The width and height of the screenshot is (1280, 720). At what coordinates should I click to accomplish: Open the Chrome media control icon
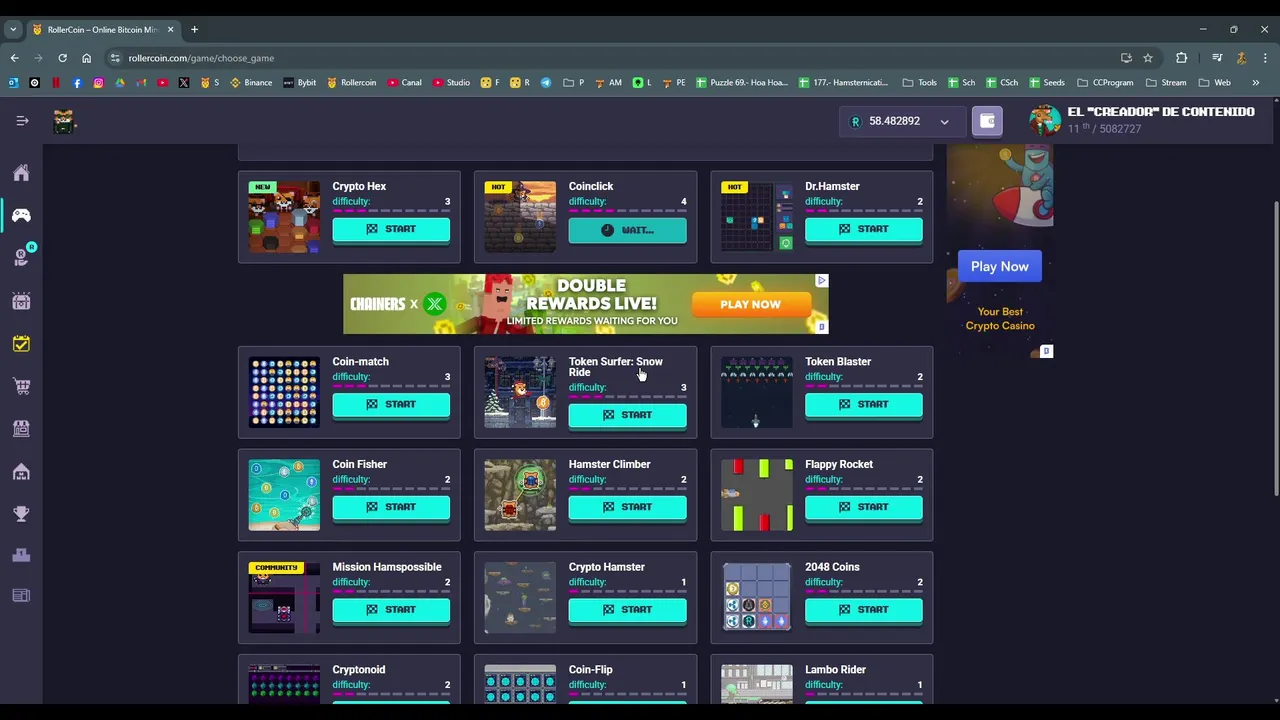tap(1217, 58)
